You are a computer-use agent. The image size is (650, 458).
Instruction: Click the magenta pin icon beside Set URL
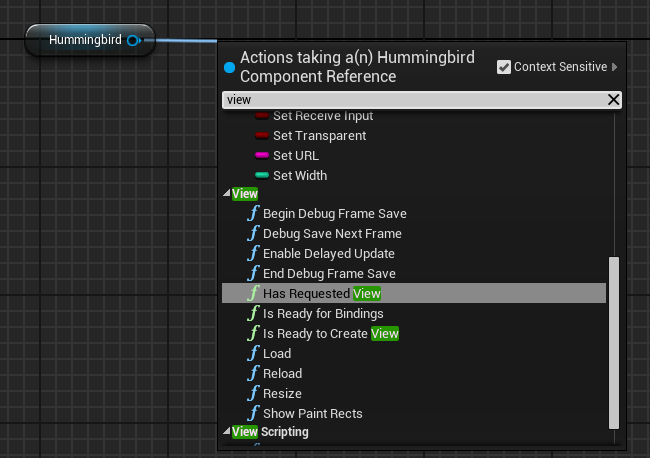262,155
